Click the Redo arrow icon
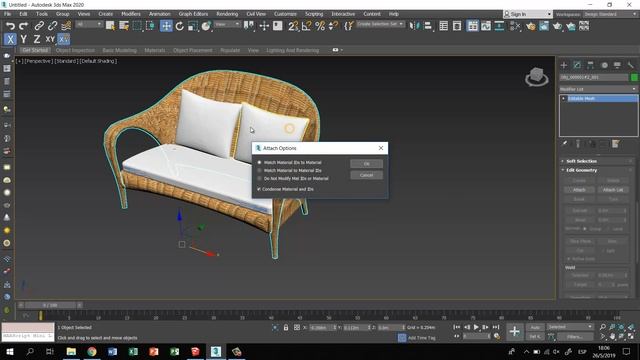The width and height of the screenshot is (640, 360). (23, 26)
